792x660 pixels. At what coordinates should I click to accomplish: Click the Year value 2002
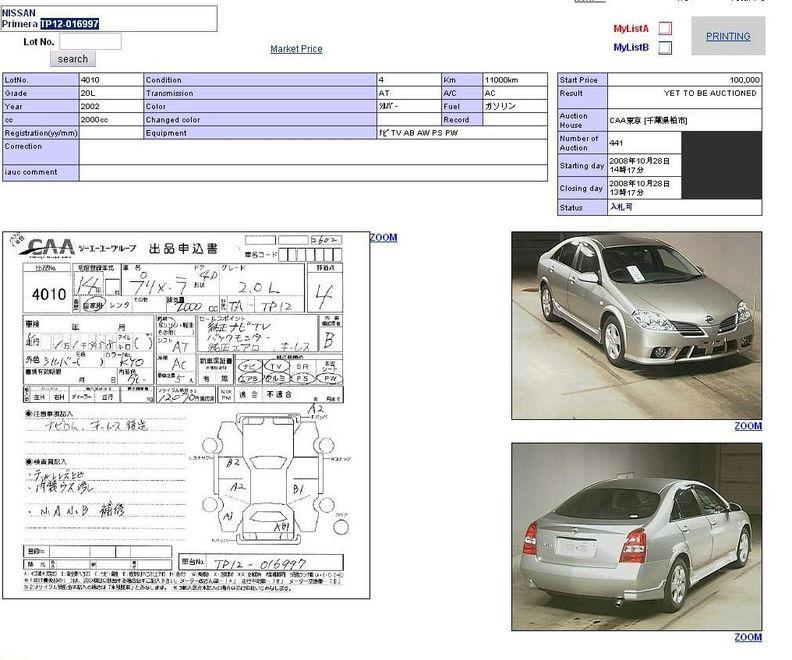[x=90, y=107]
